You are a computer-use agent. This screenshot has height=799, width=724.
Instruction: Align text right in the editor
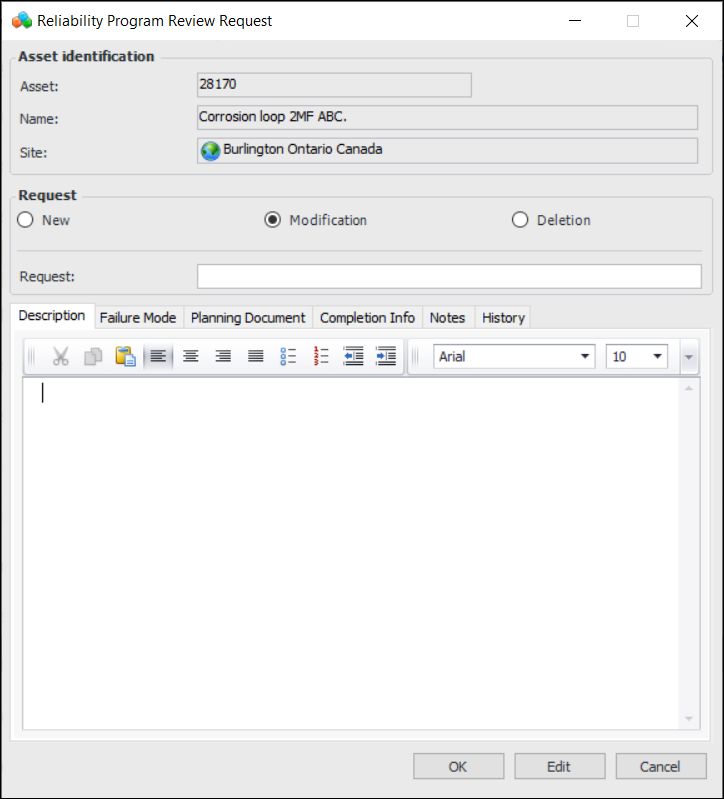tap(223, 356)
